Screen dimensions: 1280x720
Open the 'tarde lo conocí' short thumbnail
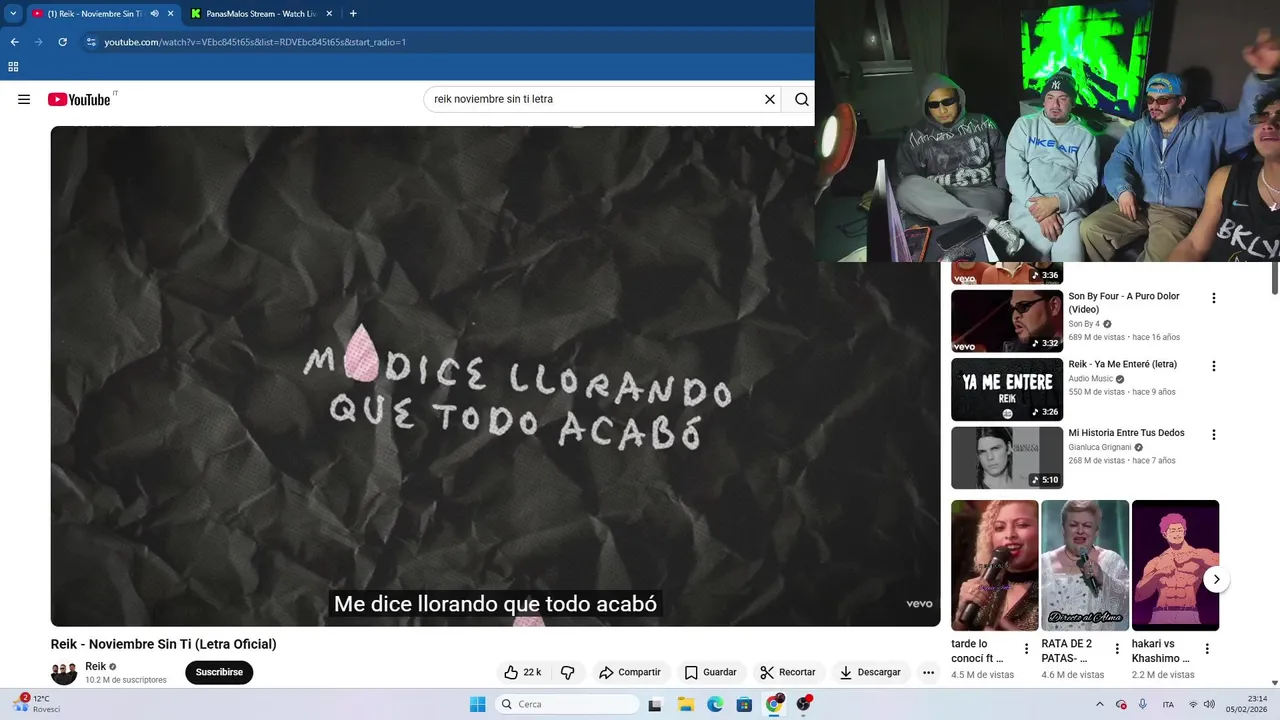pos(995,565)
